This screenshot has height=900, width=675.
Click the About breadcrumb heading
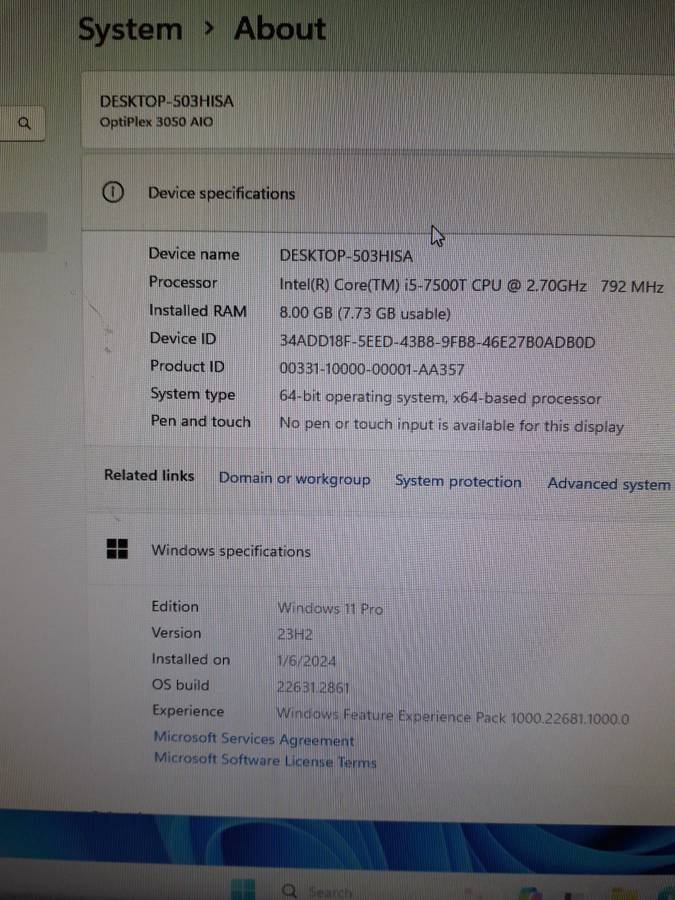pyautogui.click(x=280, y=28)
